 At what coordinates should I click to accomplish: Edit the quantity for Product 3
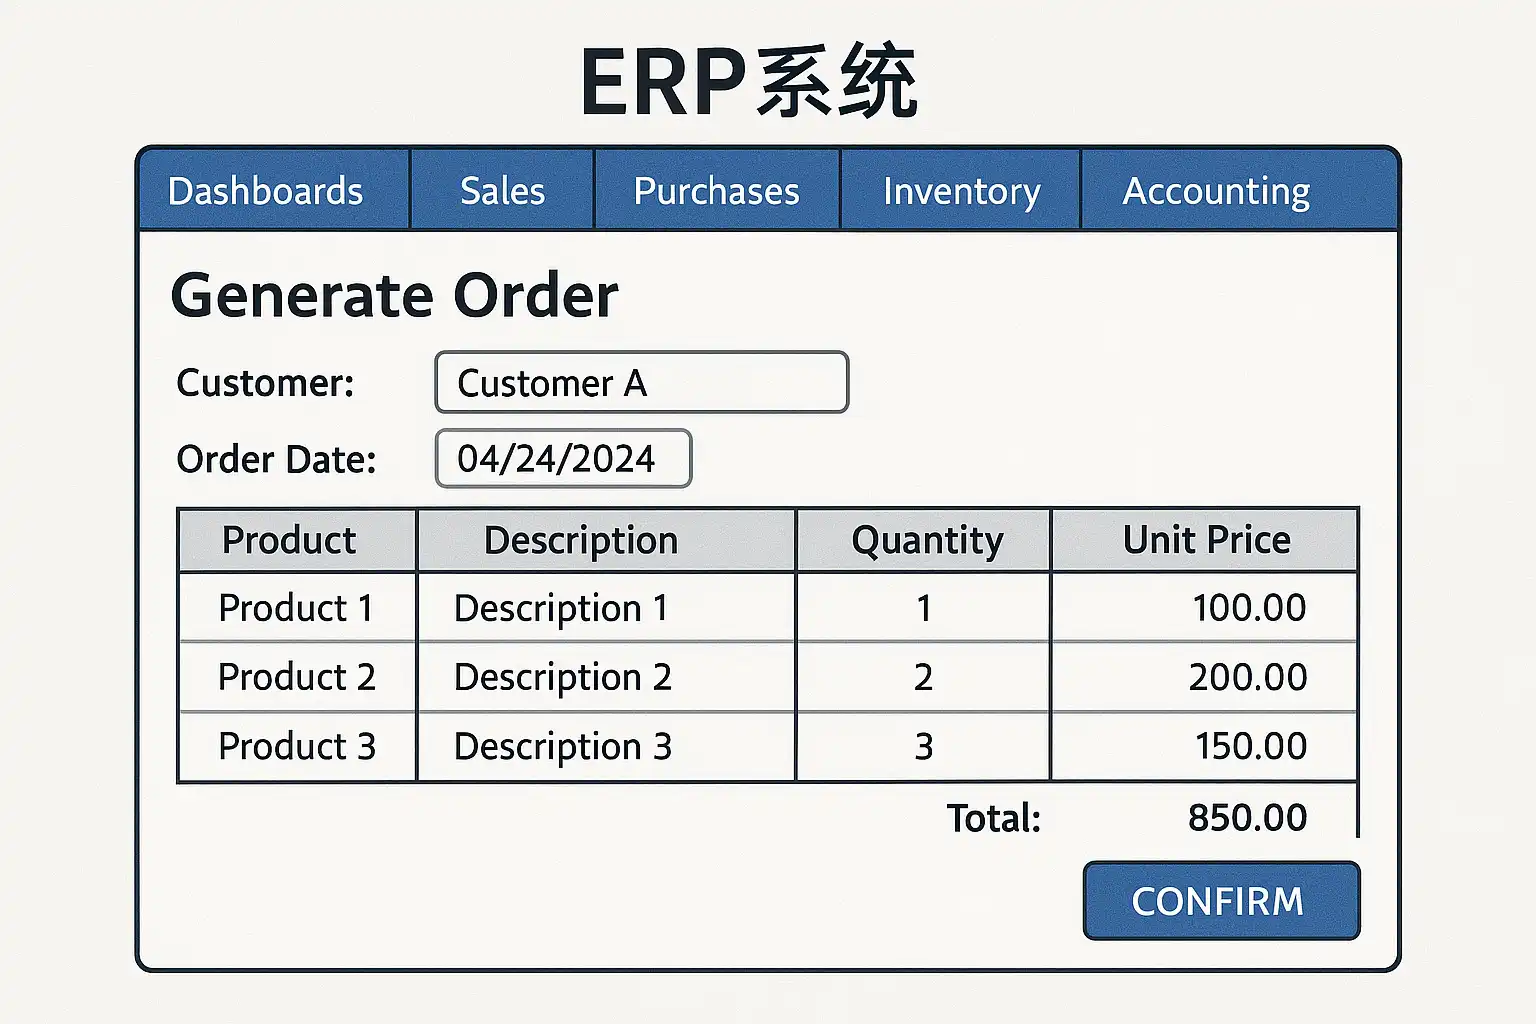click(x=923, y=746)
